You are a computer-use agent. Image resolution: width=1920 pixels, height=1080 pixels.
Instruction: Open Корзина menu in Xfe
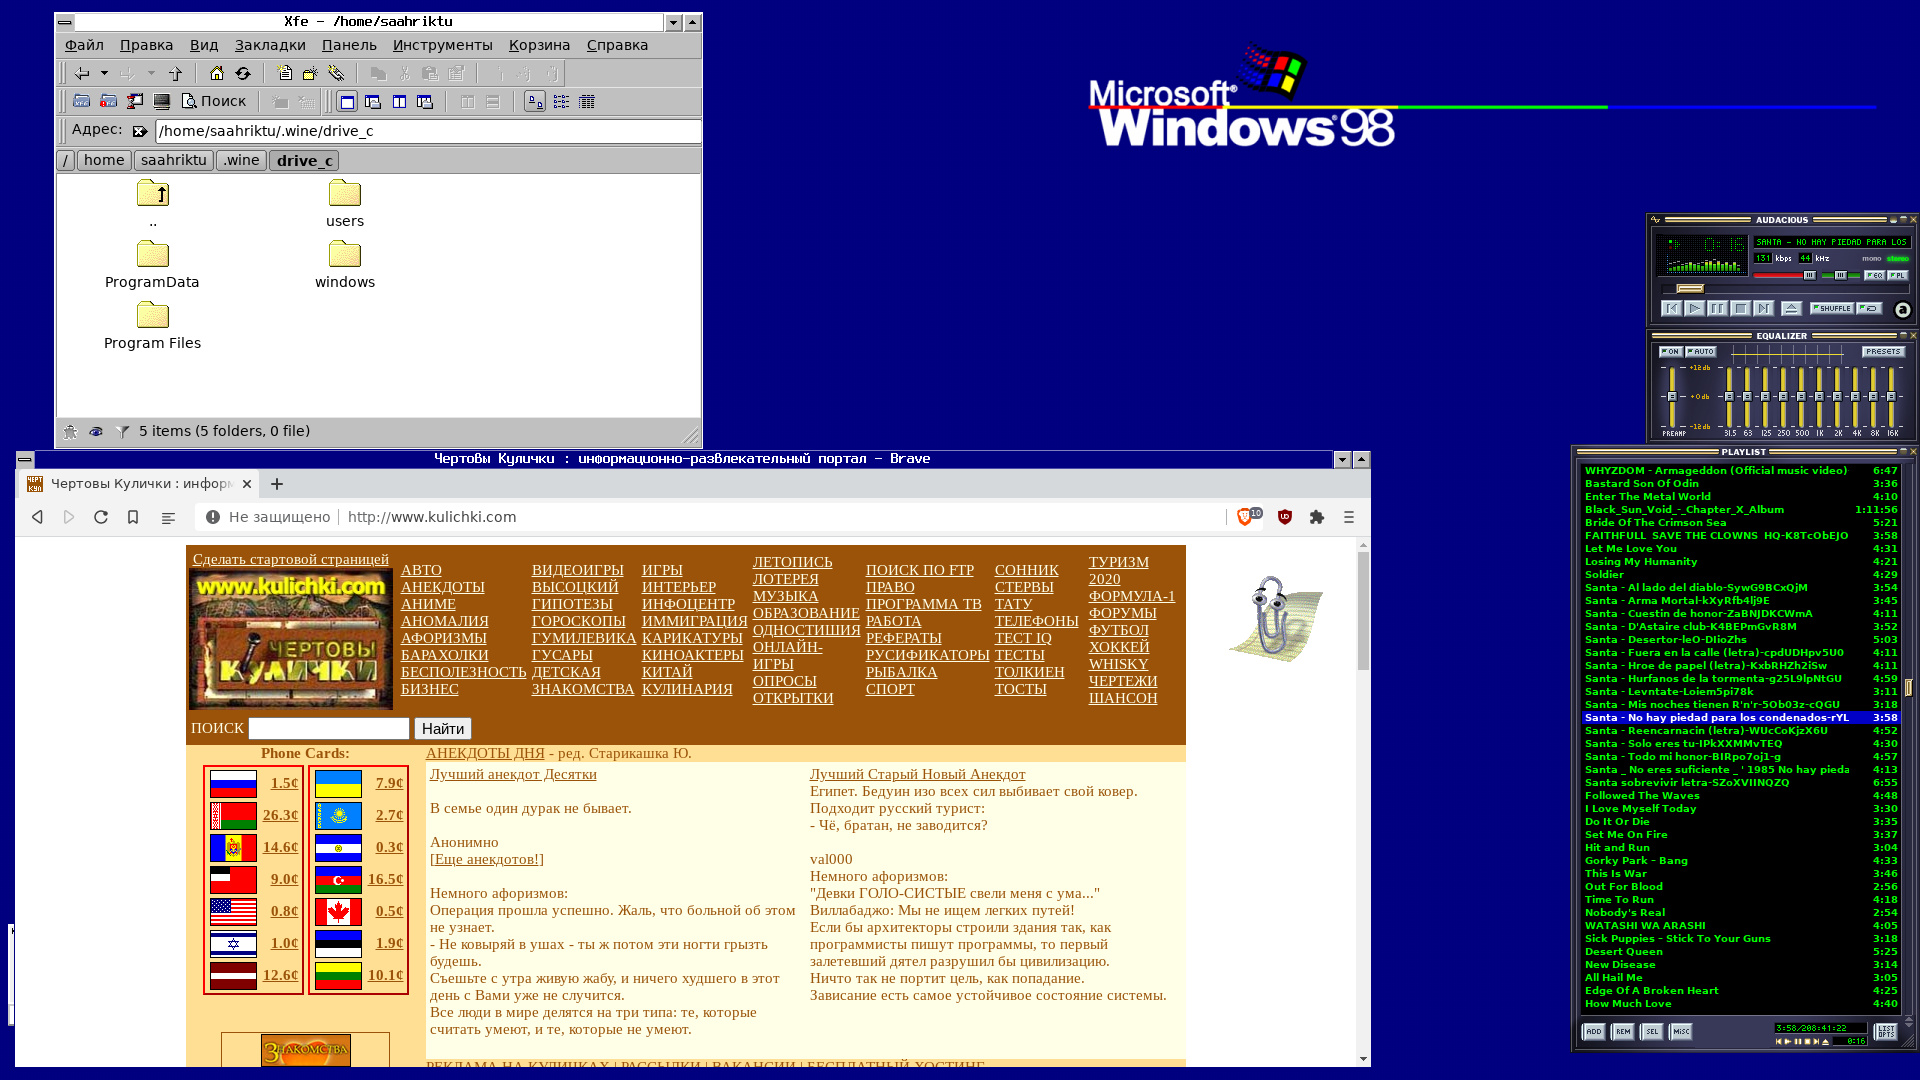click(x=539, y=45)
